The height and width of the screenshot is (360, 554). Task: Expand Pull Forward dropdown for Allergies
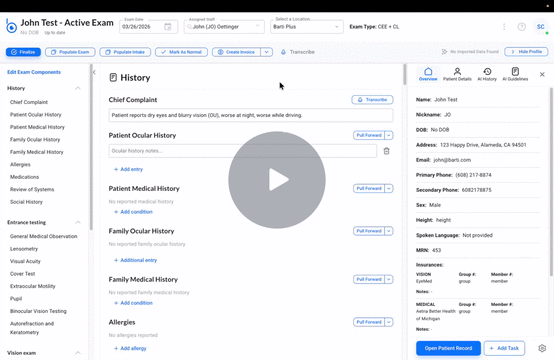[x=389, y=322]
